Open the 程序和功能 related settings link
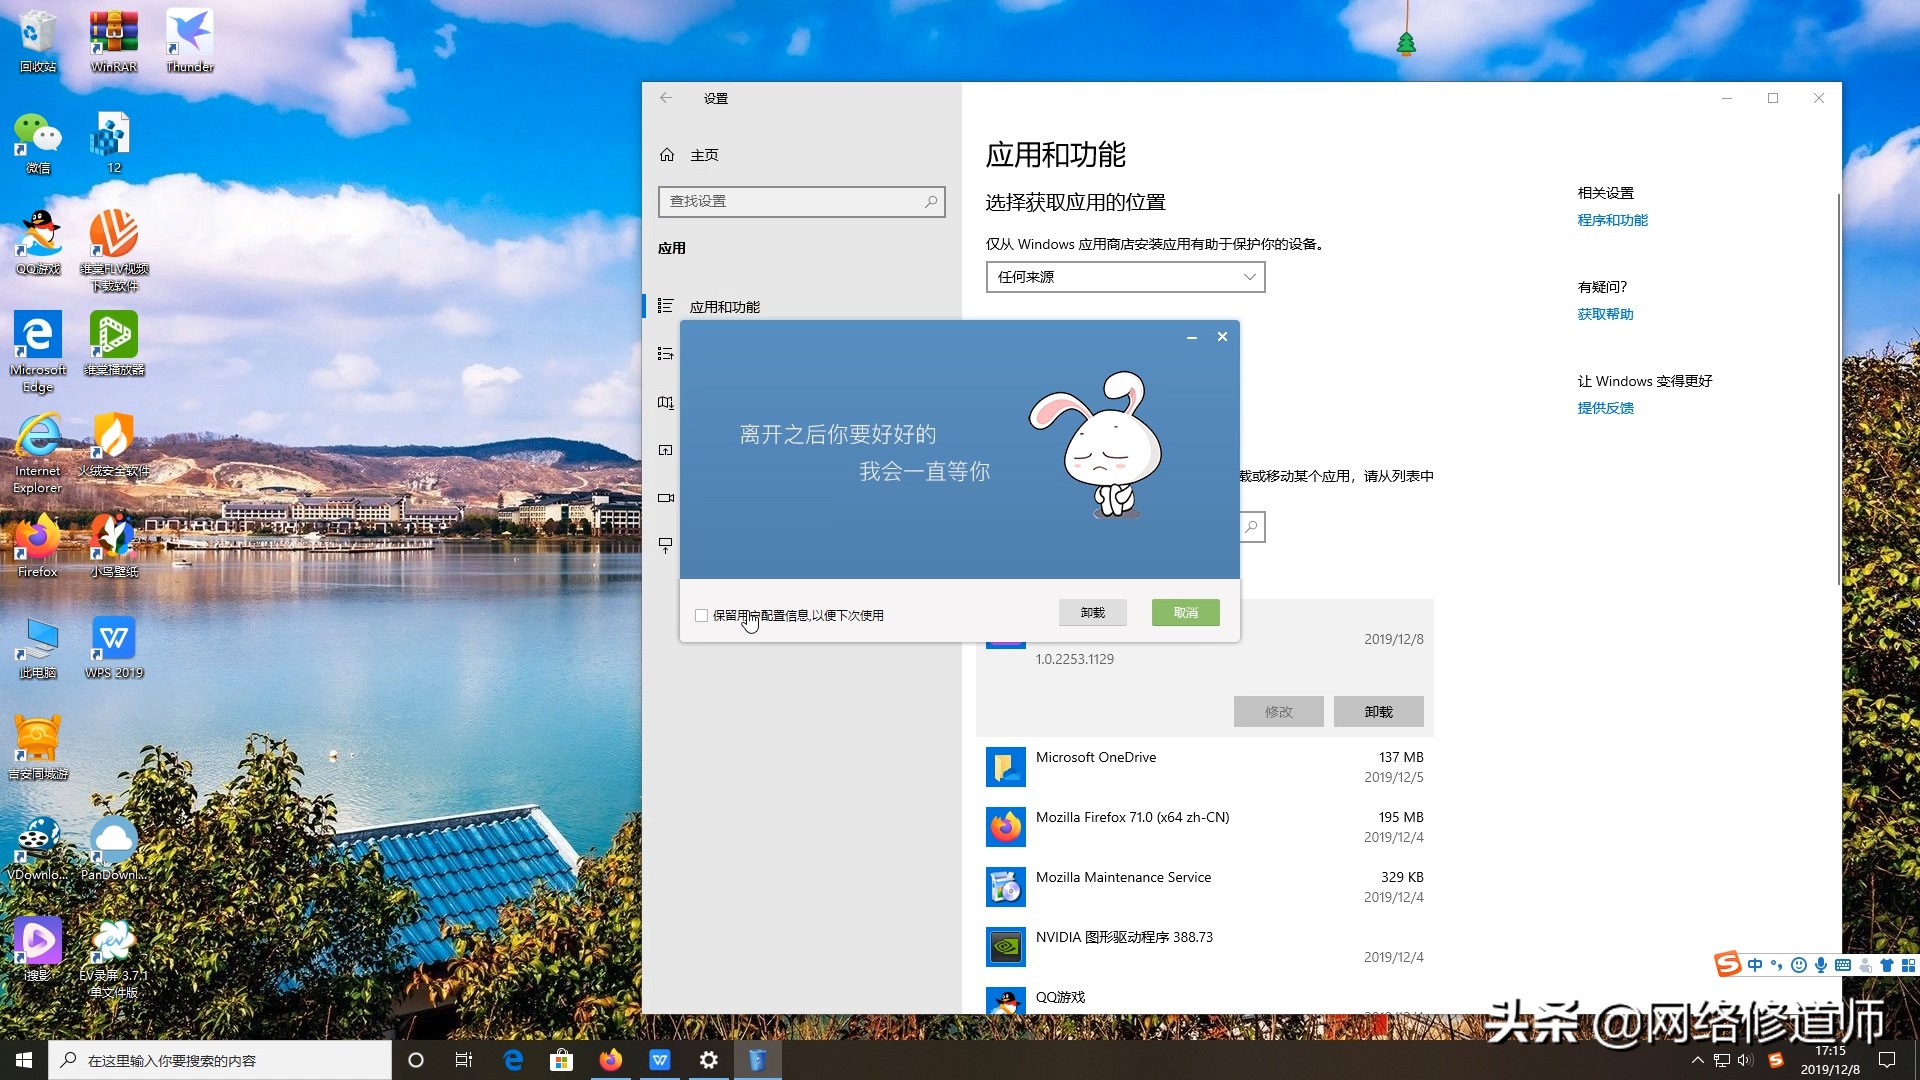 (1610, 220)
